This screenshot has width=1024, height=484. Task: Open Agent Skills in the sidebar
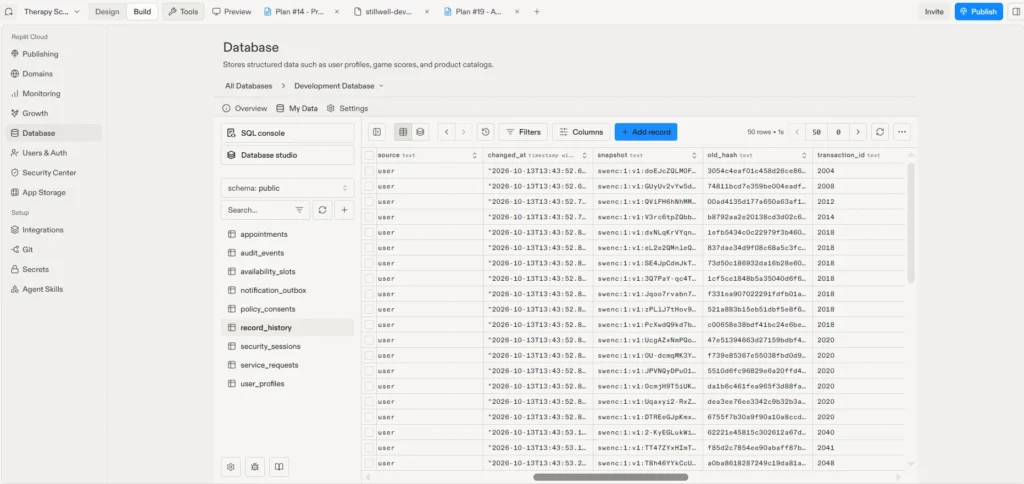tap(54, 289)
